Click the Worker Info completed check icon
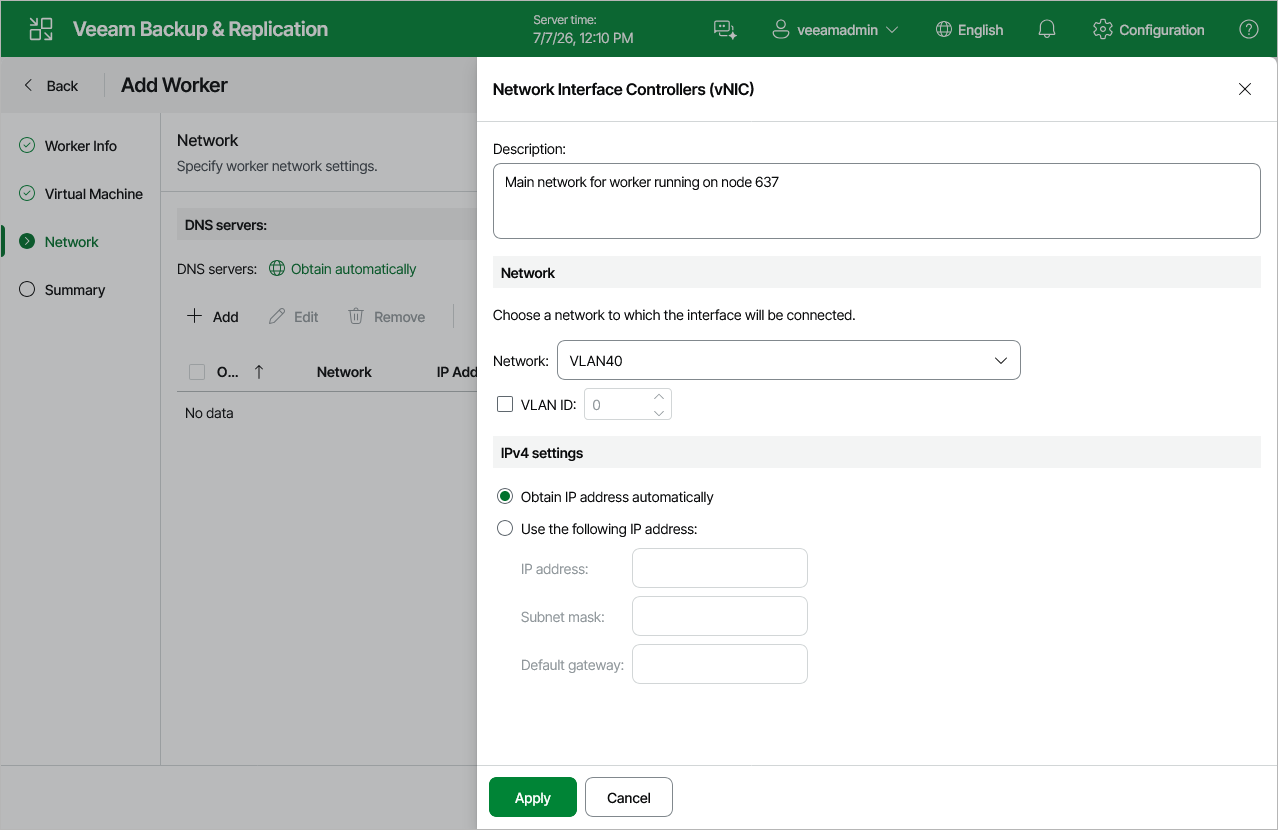The height and width of the screenshot is (830, 1278). coord(27,146)
